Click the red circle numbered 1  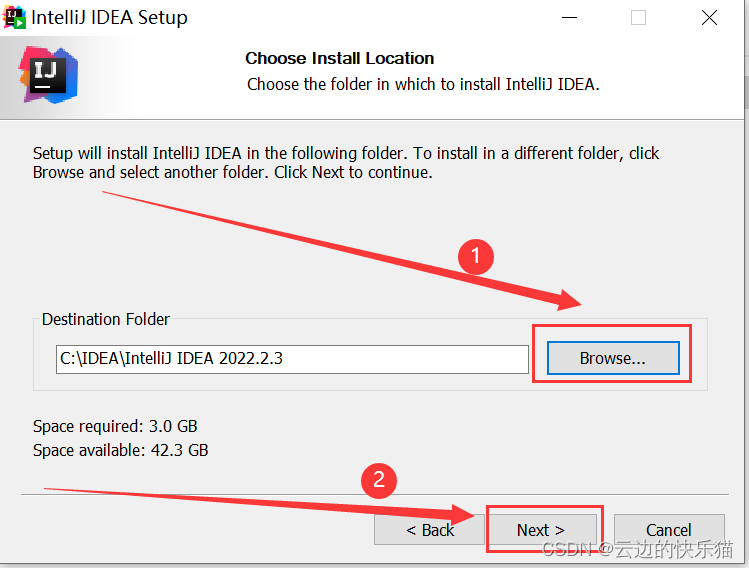pos(476,257)
